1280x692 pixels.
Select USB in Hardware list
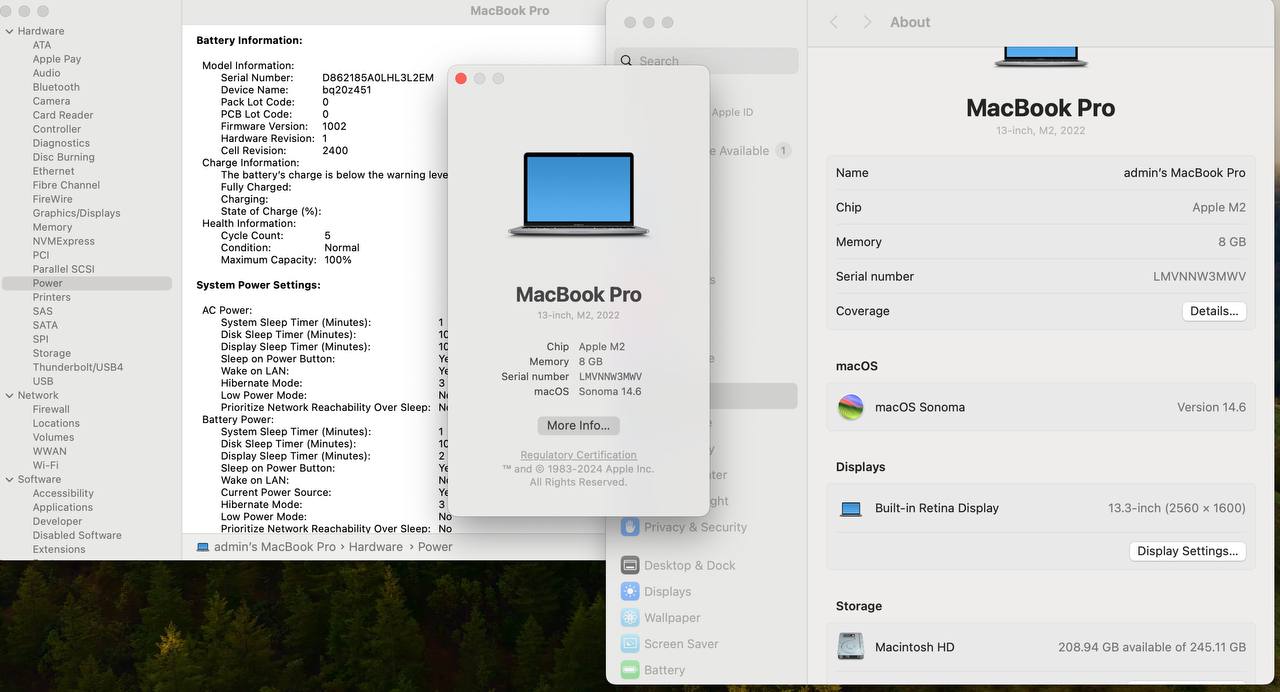pyautogui.click(x=43, y=381)
